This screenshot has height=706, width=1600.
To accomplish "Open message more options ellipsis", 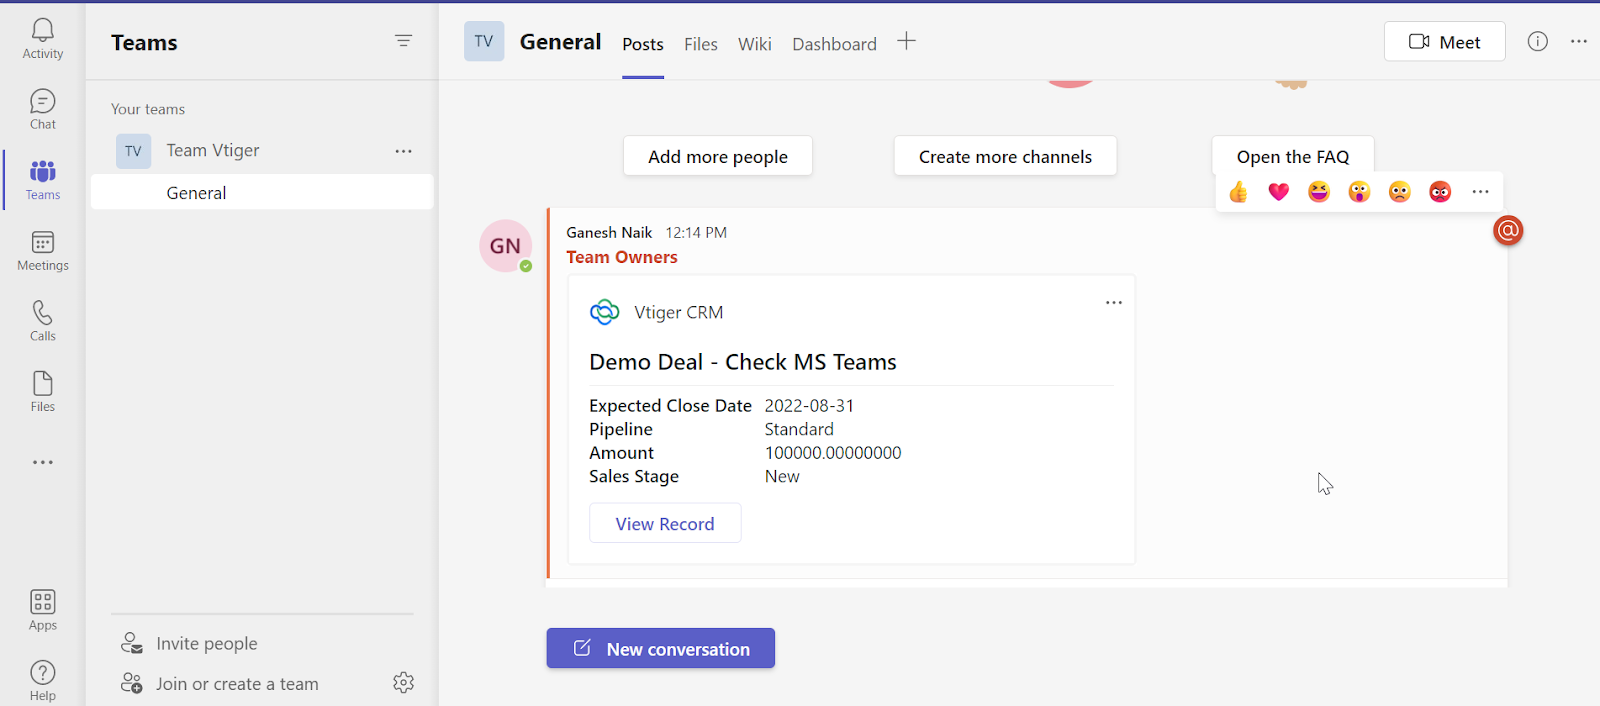I will point(1481,192).
